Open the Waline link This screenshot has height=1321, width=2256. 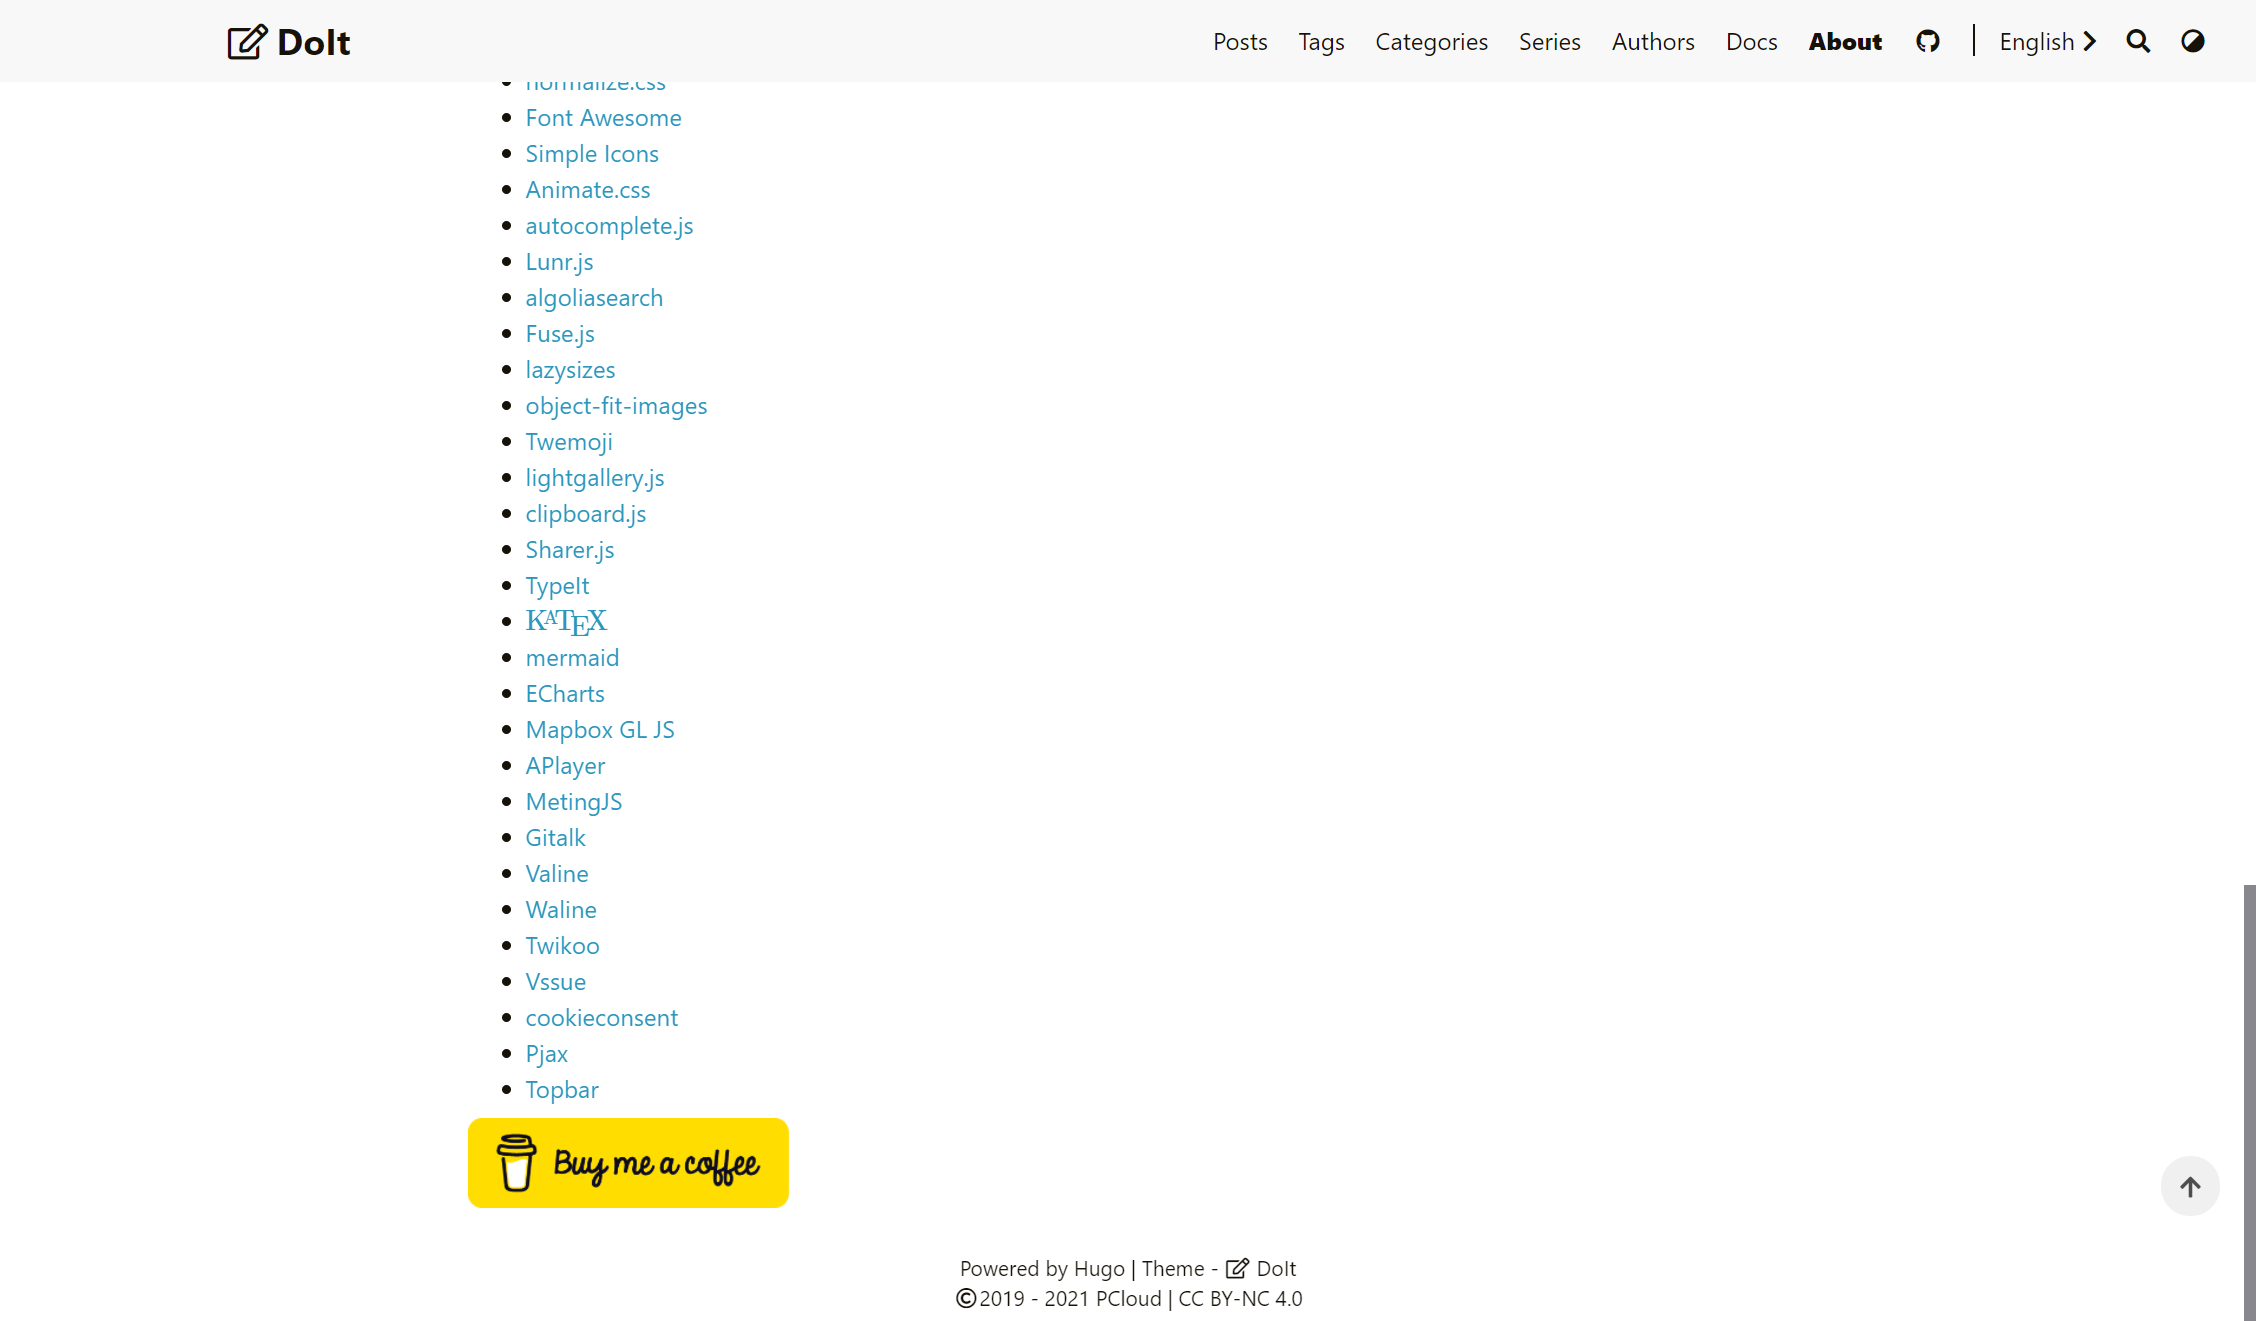560,910
